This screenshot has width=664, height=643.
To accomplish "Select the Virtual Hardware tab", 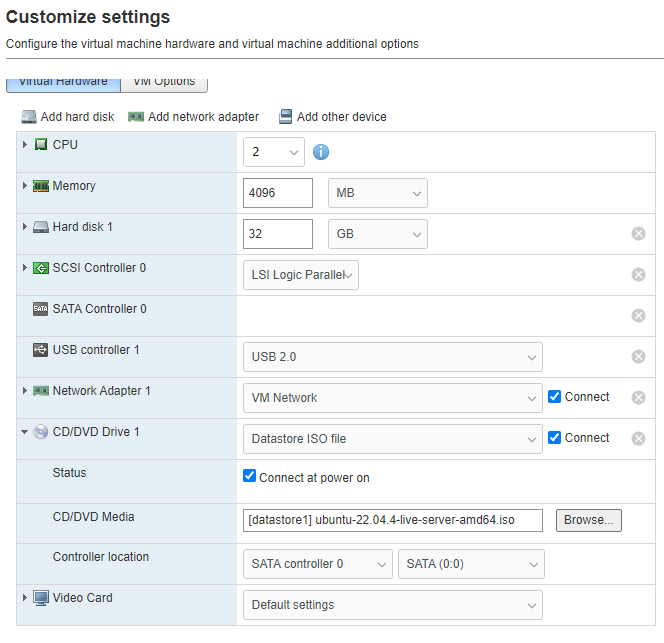I will pyautogui.click(x=63, y=82).
